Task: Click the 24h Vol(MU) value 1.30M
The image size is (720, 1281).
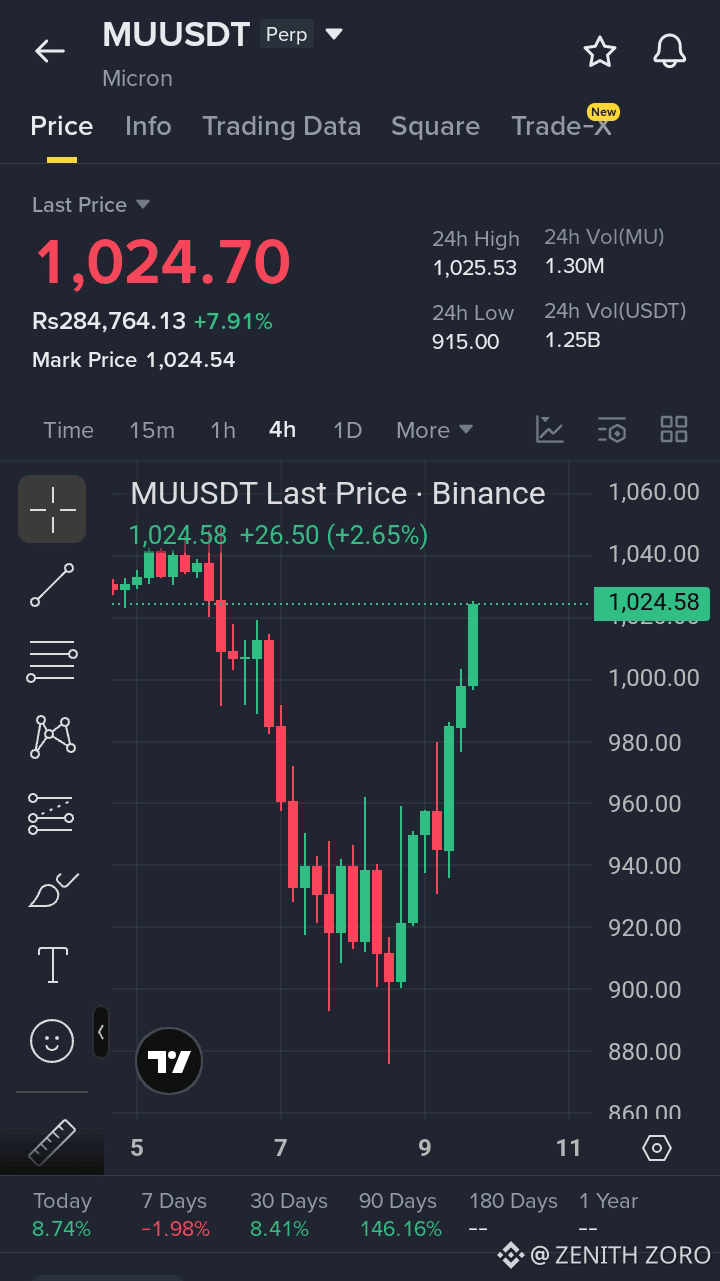Action: pos(574,266)
